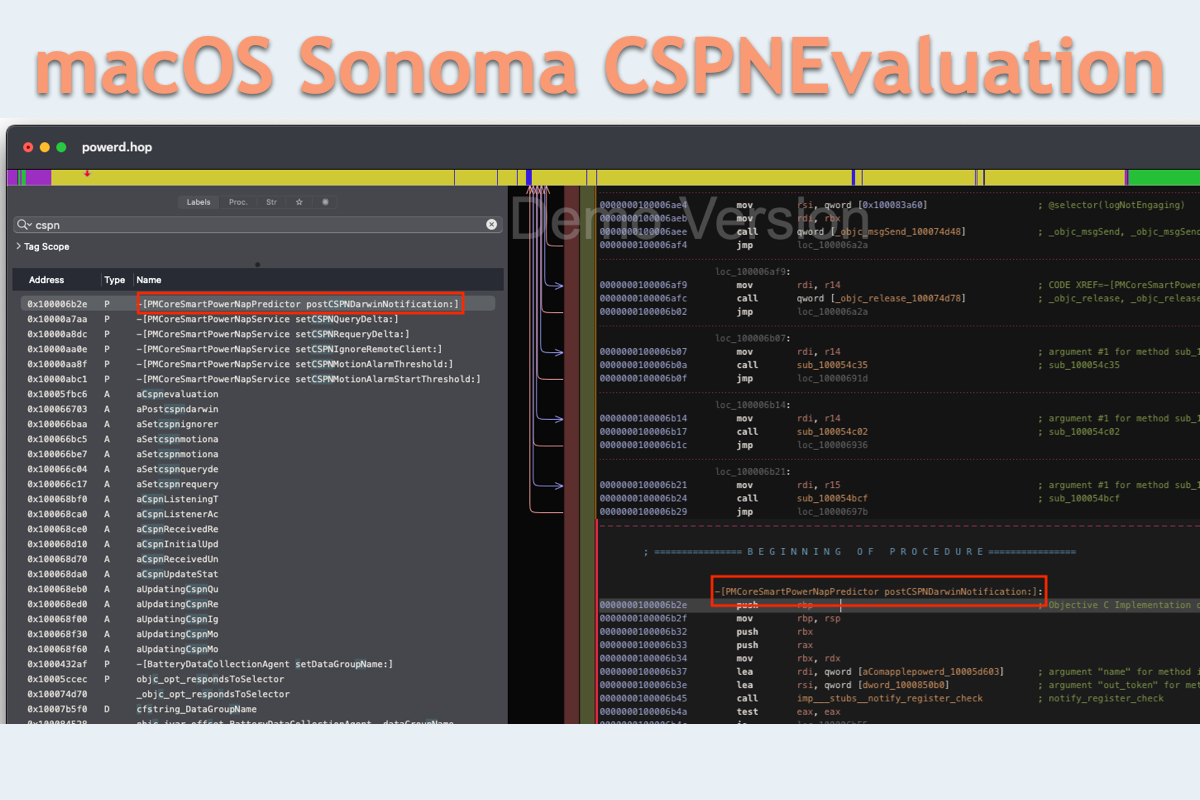The height and width of the screenshot is (800, 1200).
Task: Sort by the Type column header
Action: click(x=115, y=280)
